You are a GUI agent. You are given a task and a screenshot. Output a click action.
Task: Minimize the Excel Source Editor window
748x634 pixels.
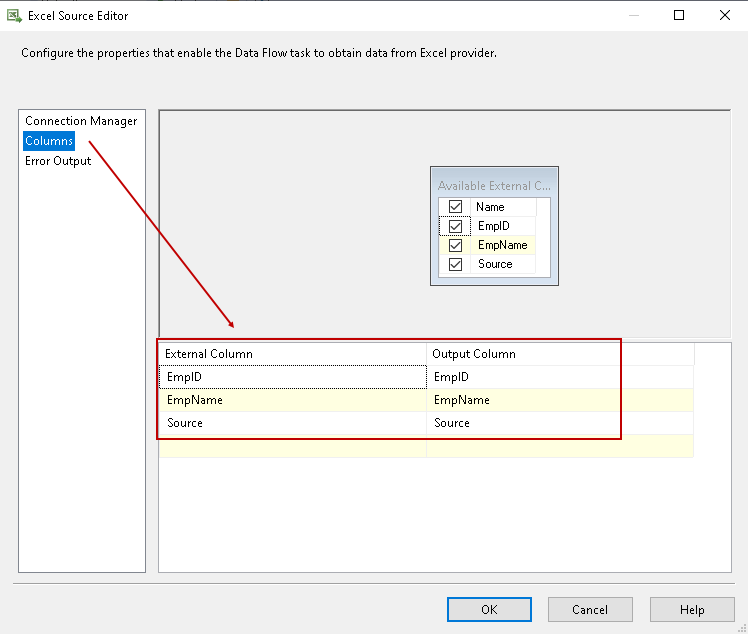[634, 15]
